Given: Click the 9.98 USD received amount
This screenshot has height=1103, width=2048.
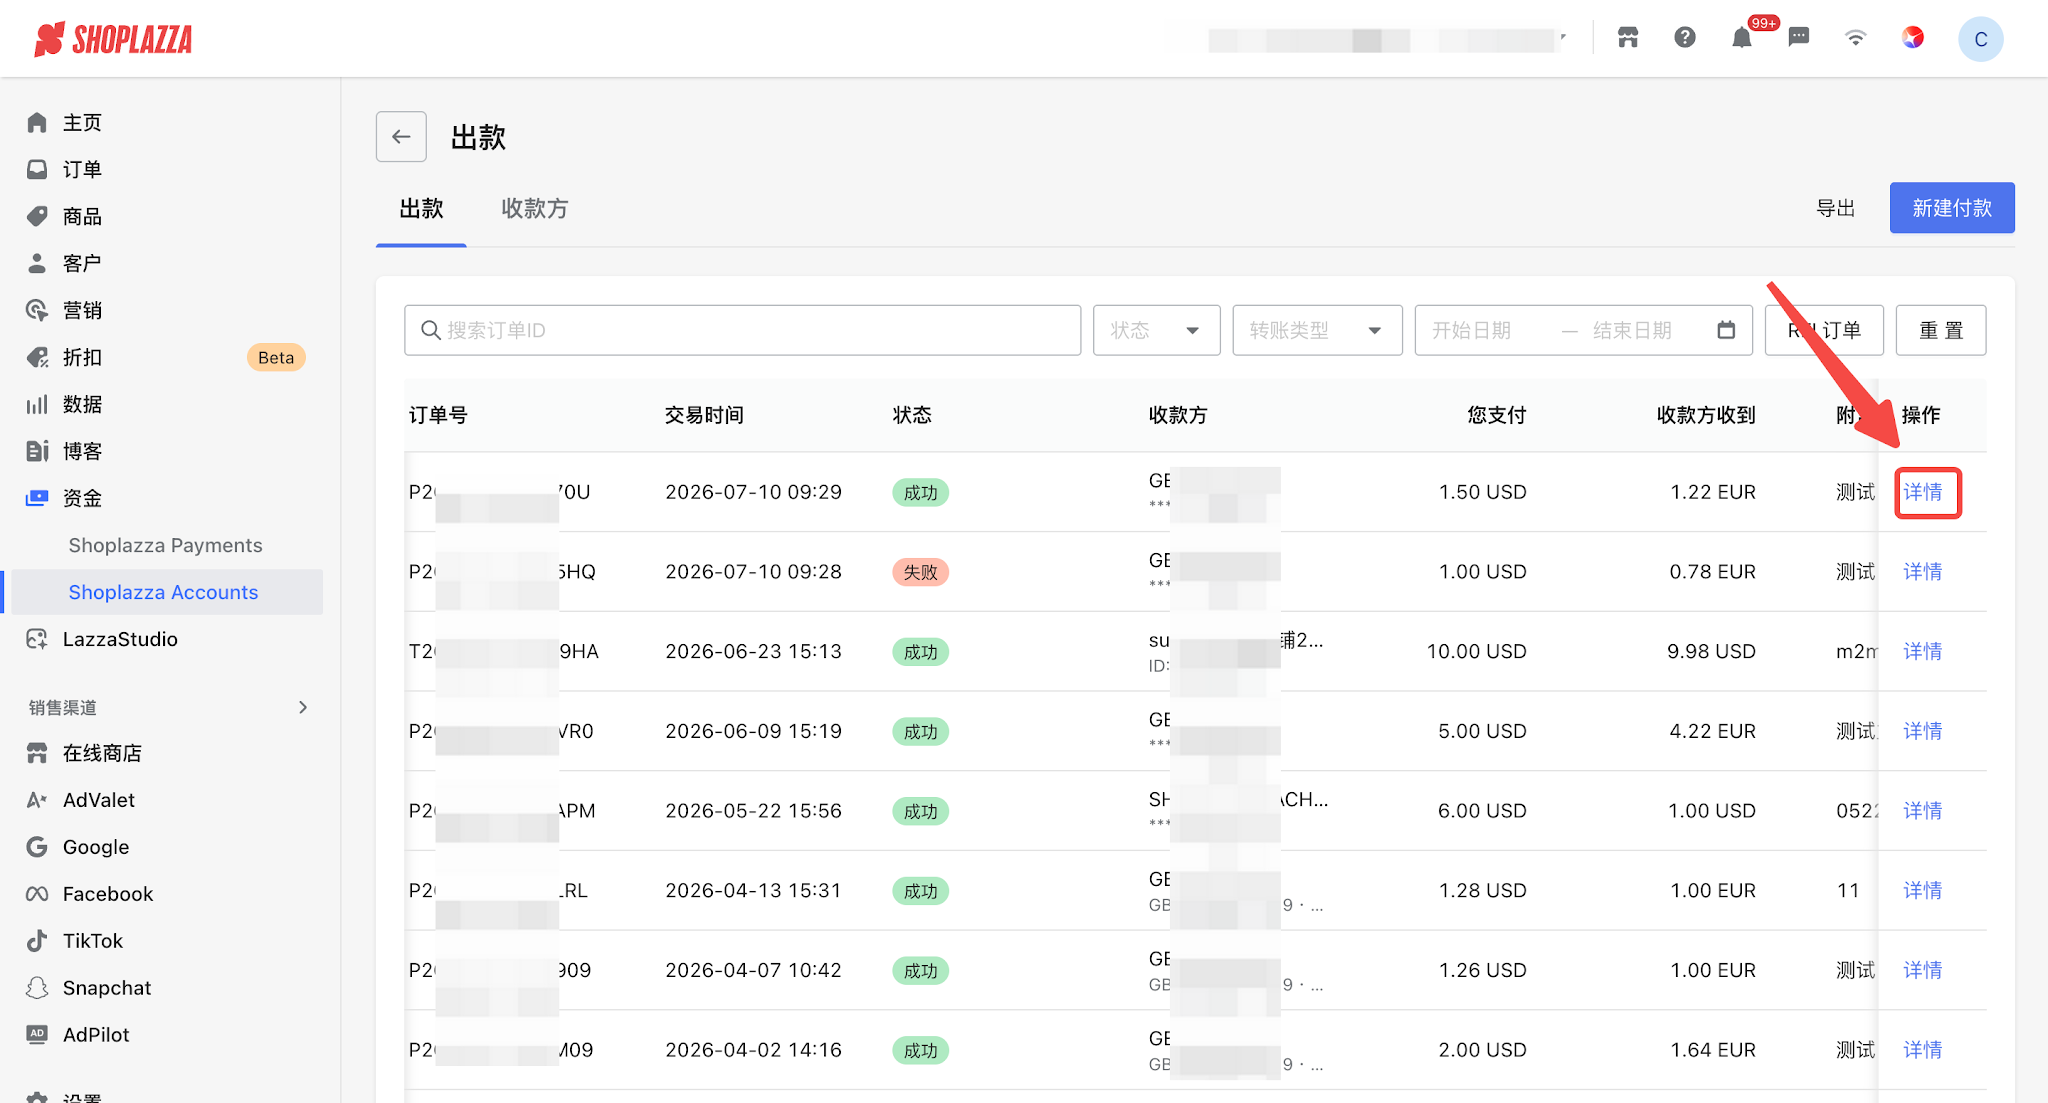Looking at the screenshot, I should 1711,652.
